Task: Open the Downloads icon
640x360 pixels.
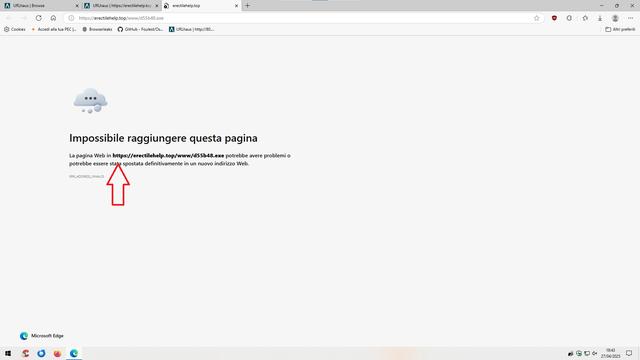Action: tap(600, 18)
